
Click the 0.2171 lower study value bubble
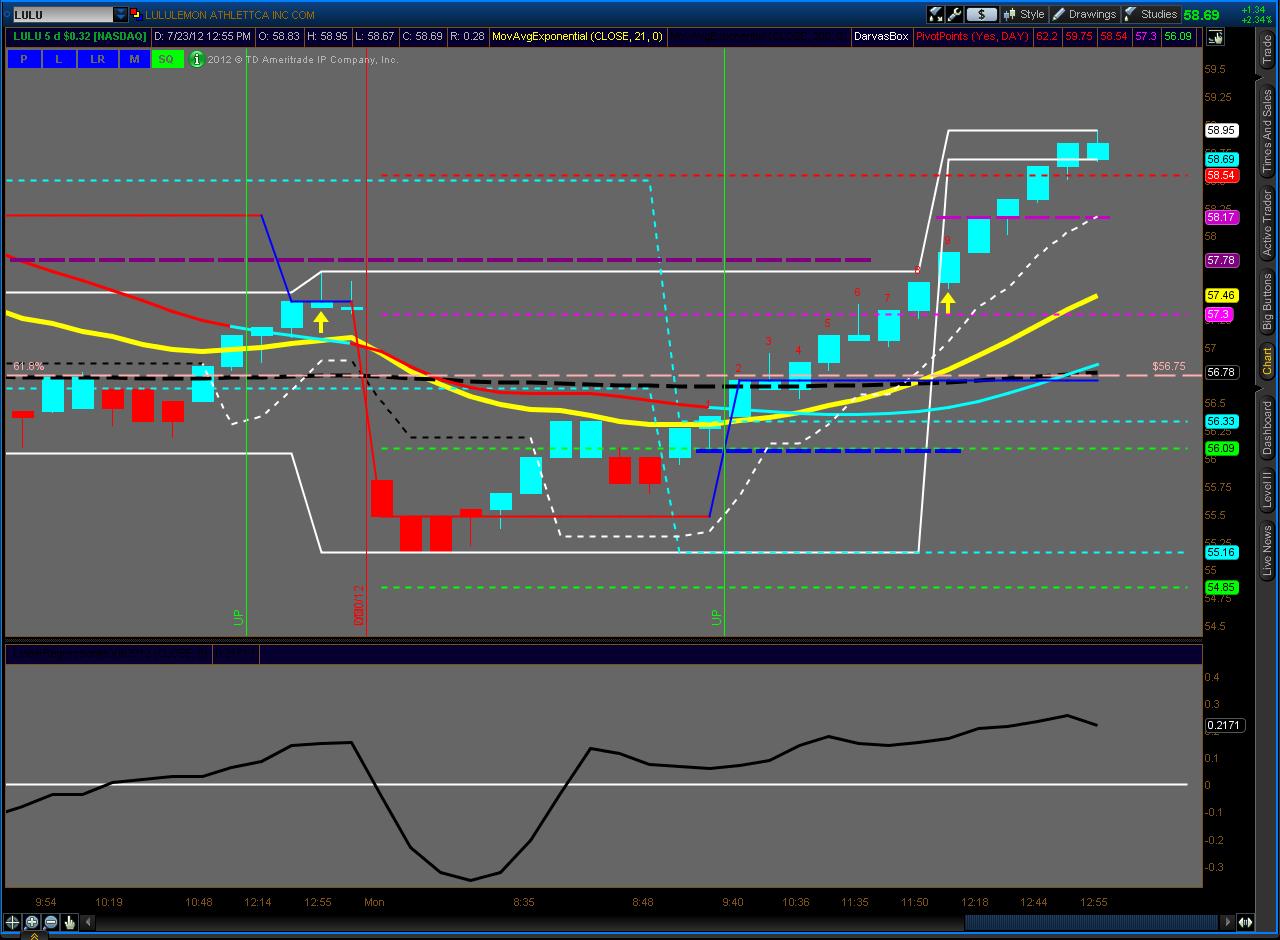pos(1225,725)
